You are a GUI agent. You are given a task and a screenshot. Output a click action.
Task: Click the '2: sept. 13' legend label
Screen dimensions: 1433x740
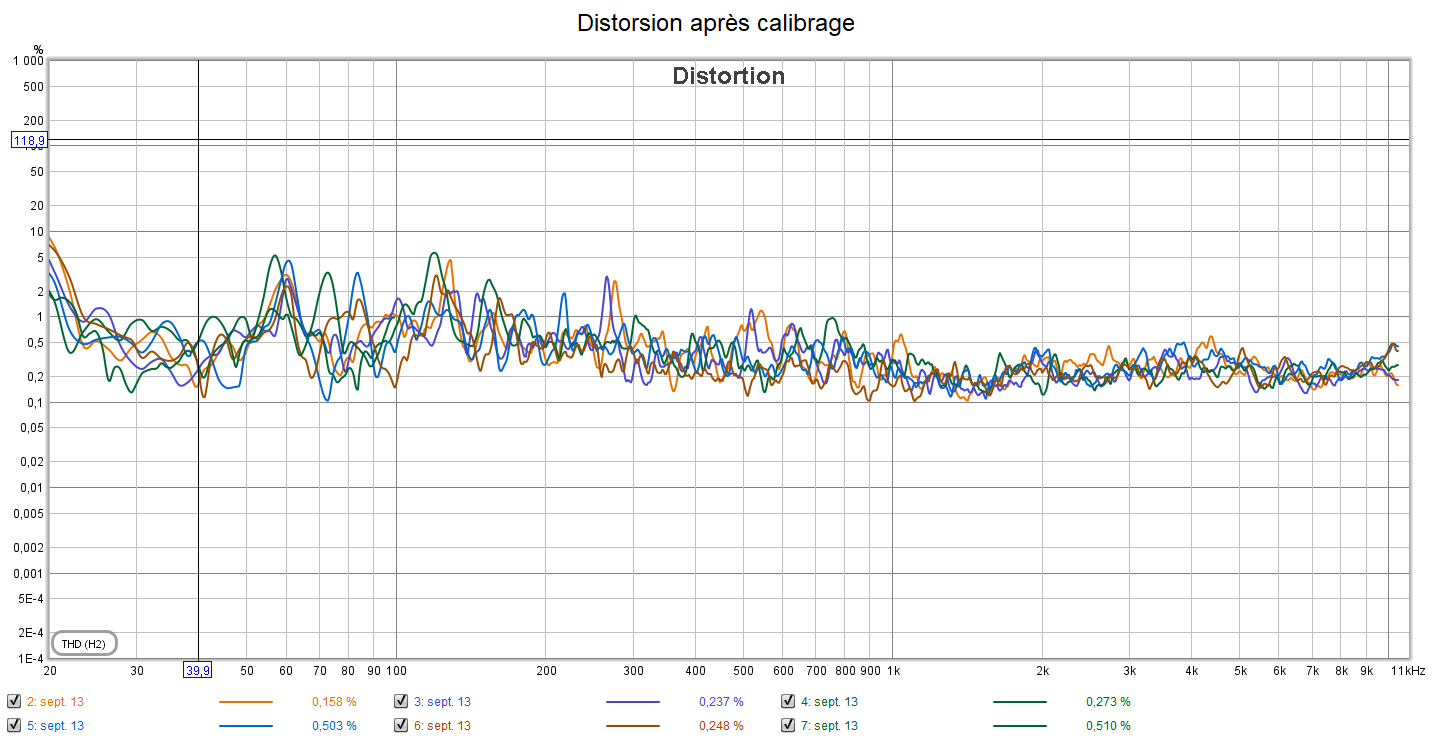pyautogui.click(x=55, y=702)
